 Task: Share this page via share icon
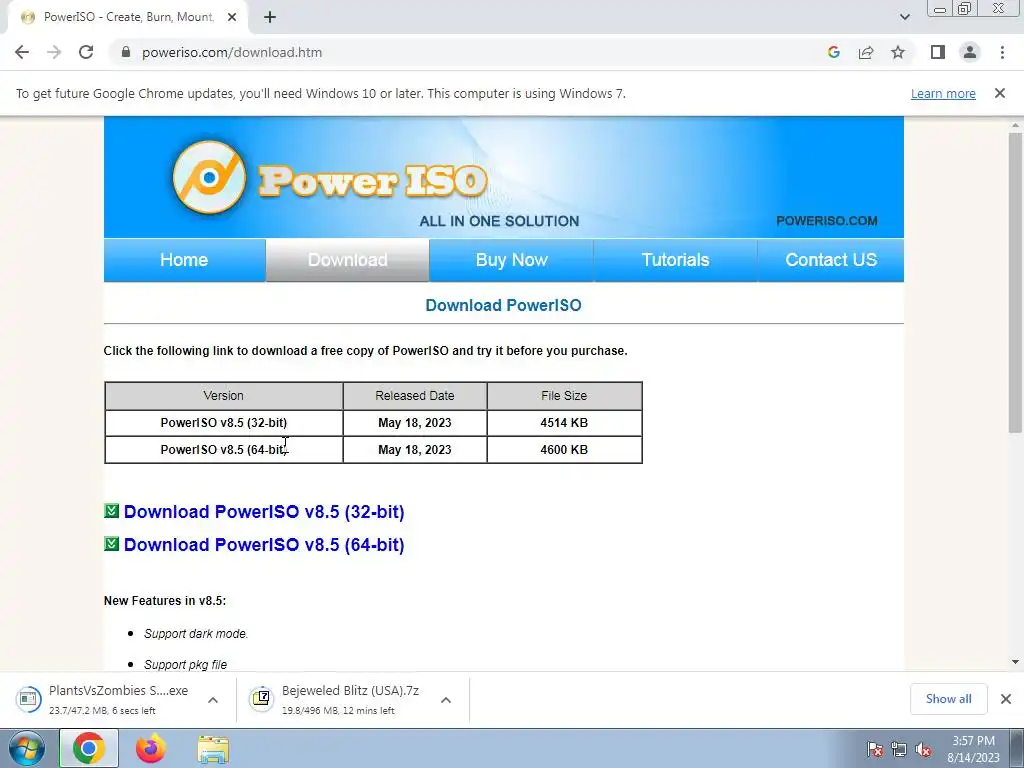866,52
